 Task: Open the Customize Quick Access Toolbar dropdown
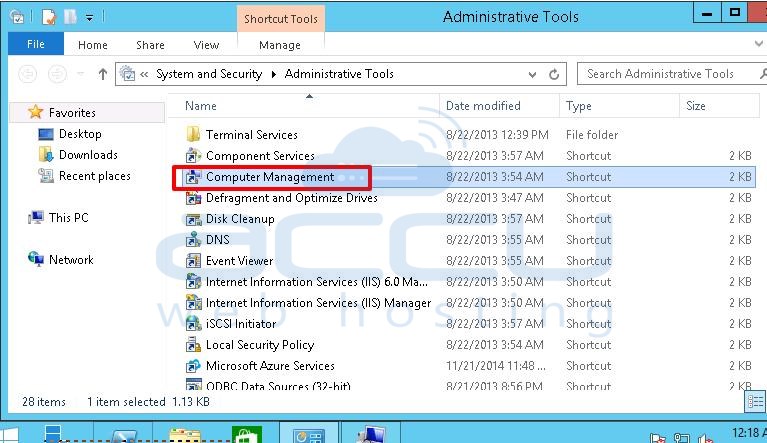(90, 18)
